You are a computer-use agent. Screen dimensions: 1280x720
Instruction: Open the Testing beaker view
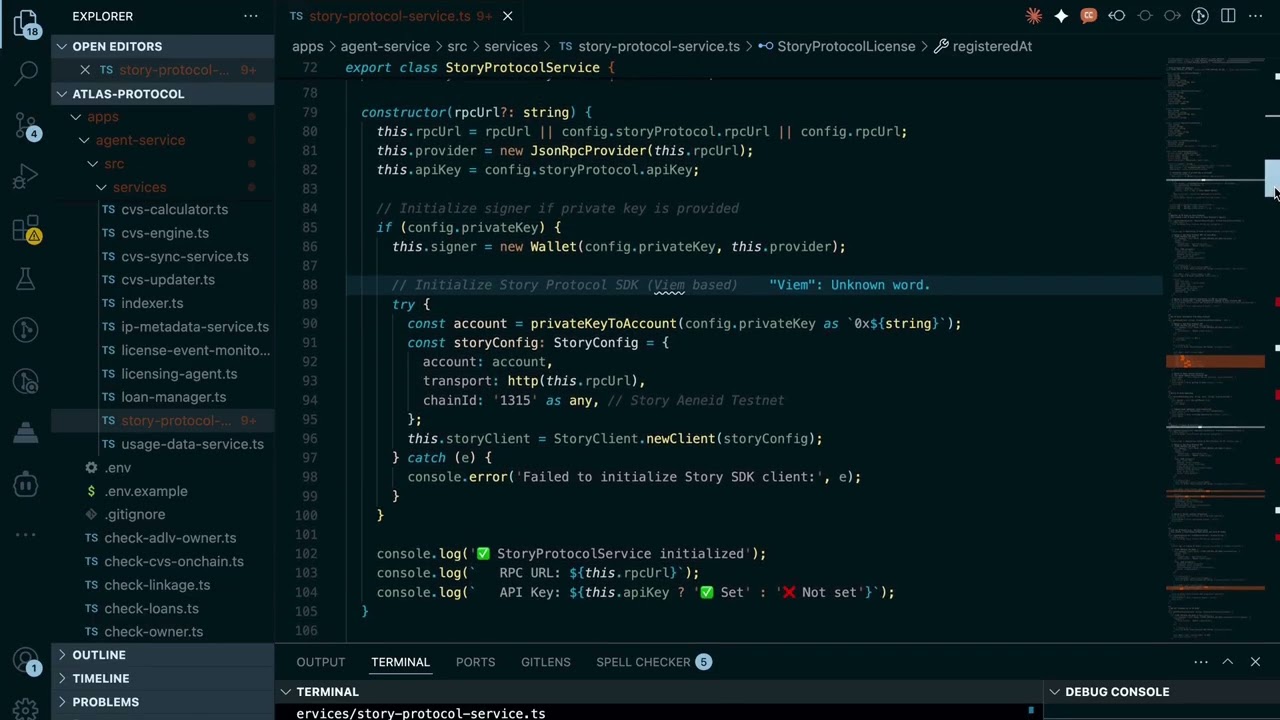pos(26,279)
